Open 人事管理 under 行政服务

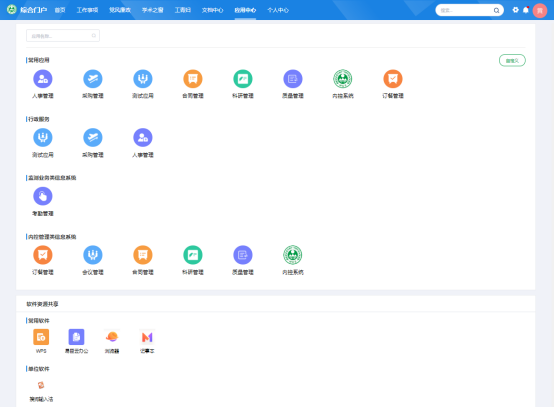(x=143, y=137)
